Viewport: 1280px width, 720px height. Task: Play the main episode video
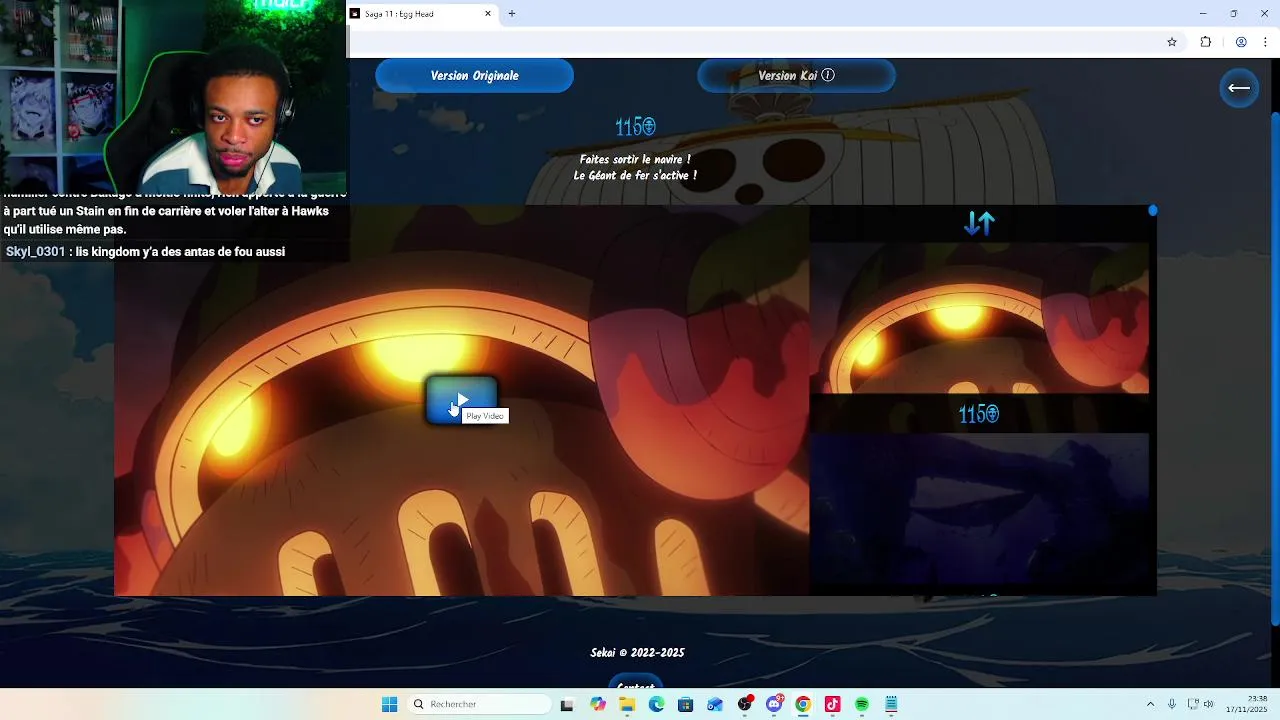(461, 400)
